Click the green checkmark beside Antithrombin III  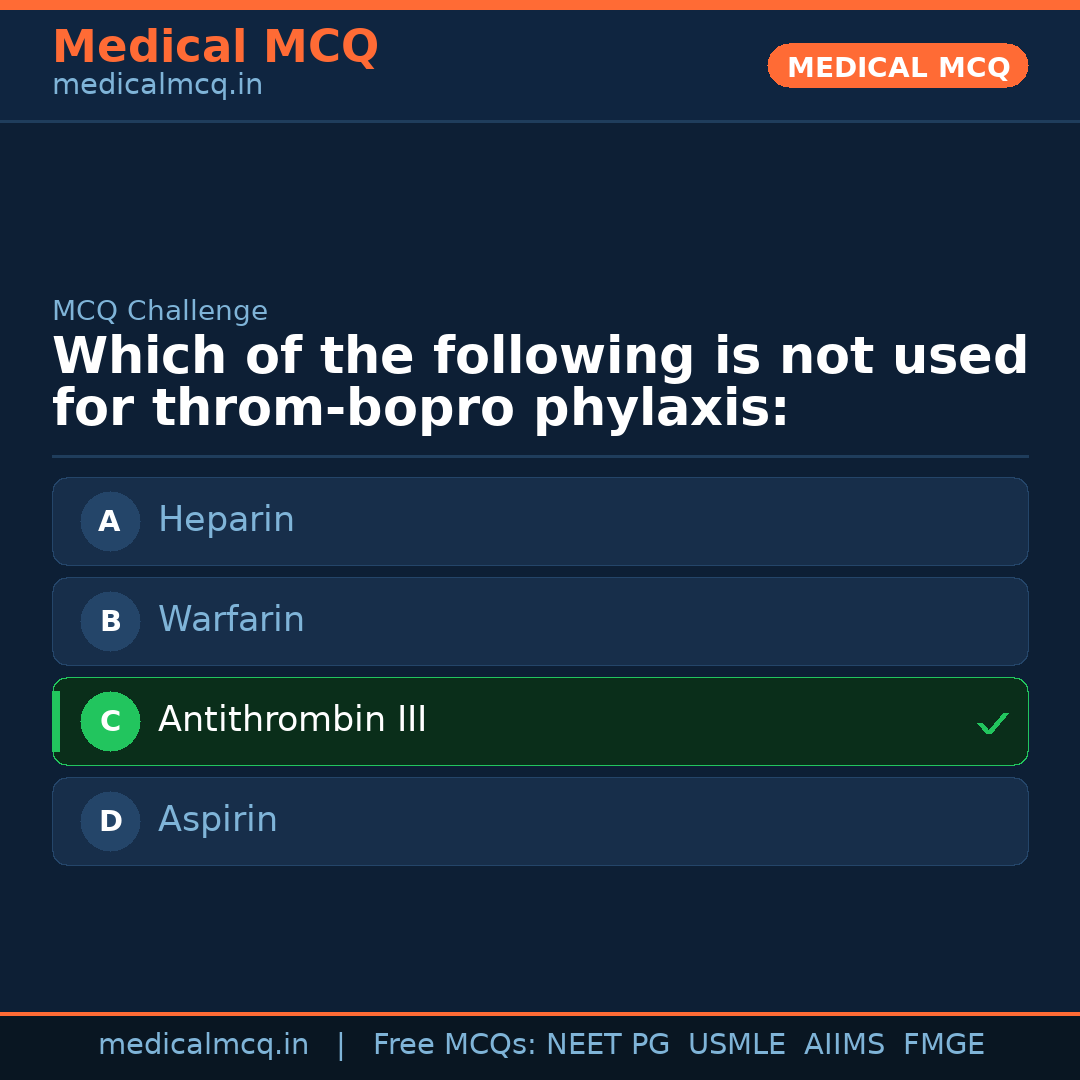[x=992, y=723]
